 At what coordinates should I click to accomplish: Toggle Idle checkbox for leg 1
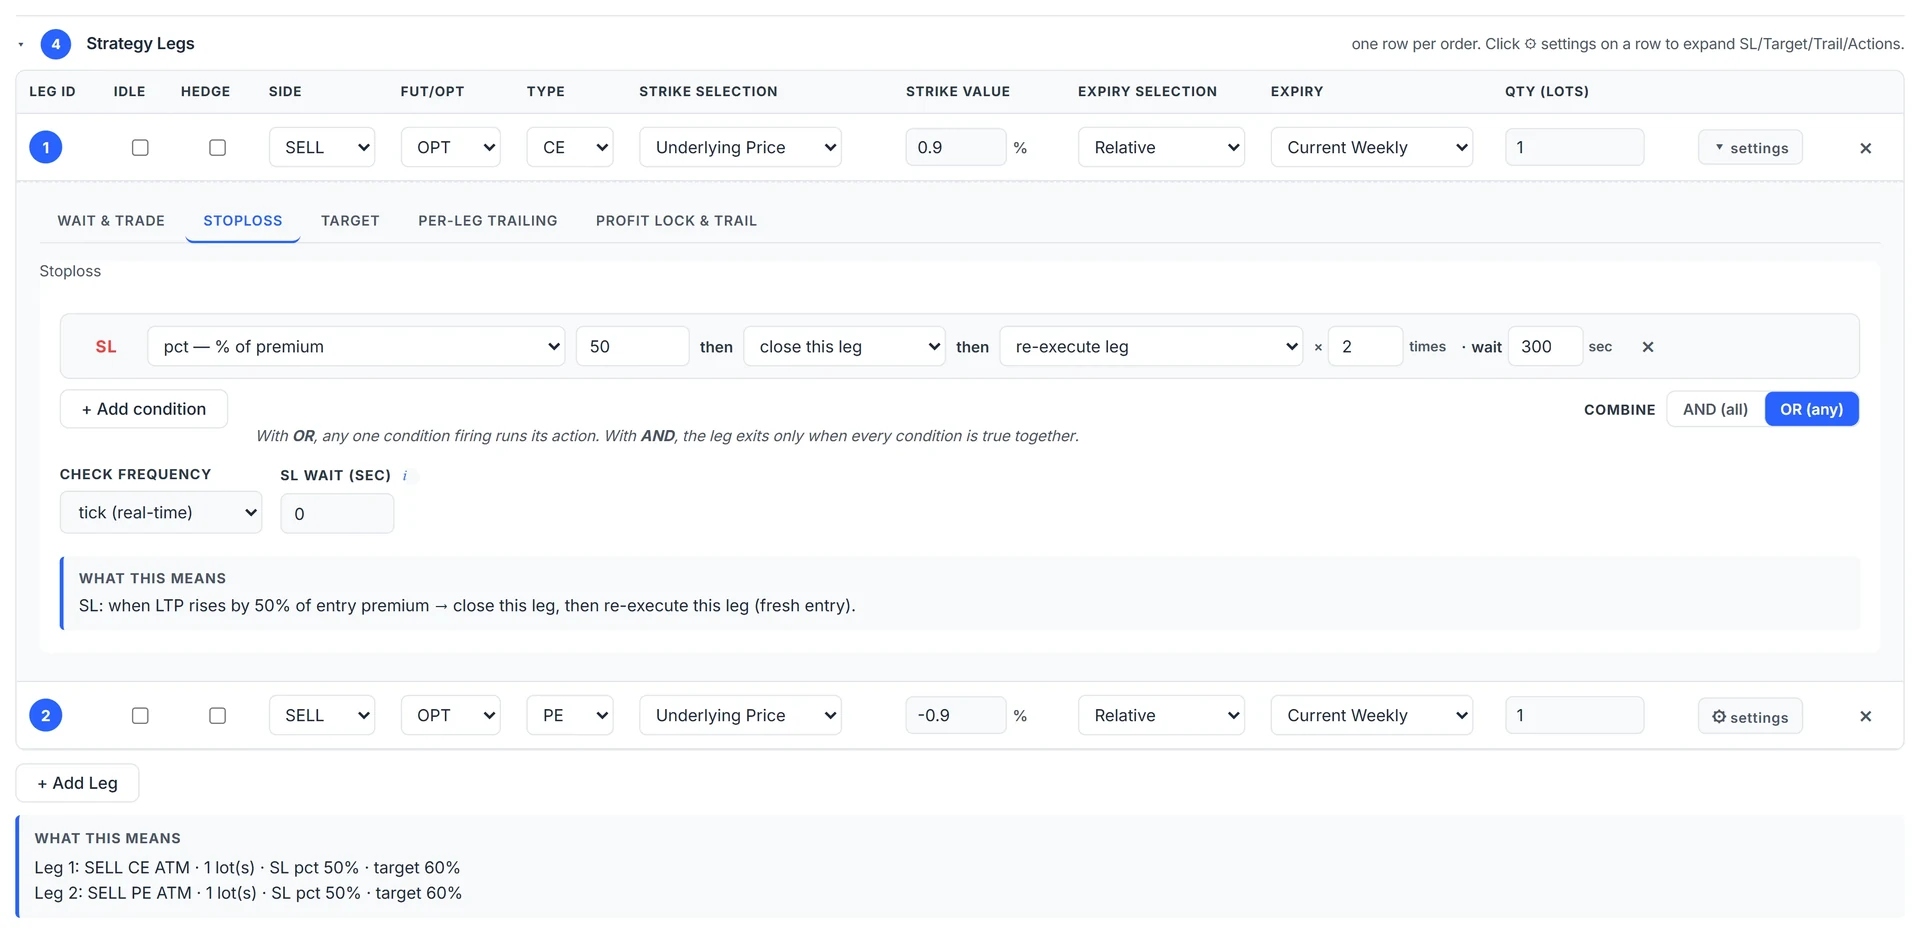pyautogui.click(x=140, y=147)
